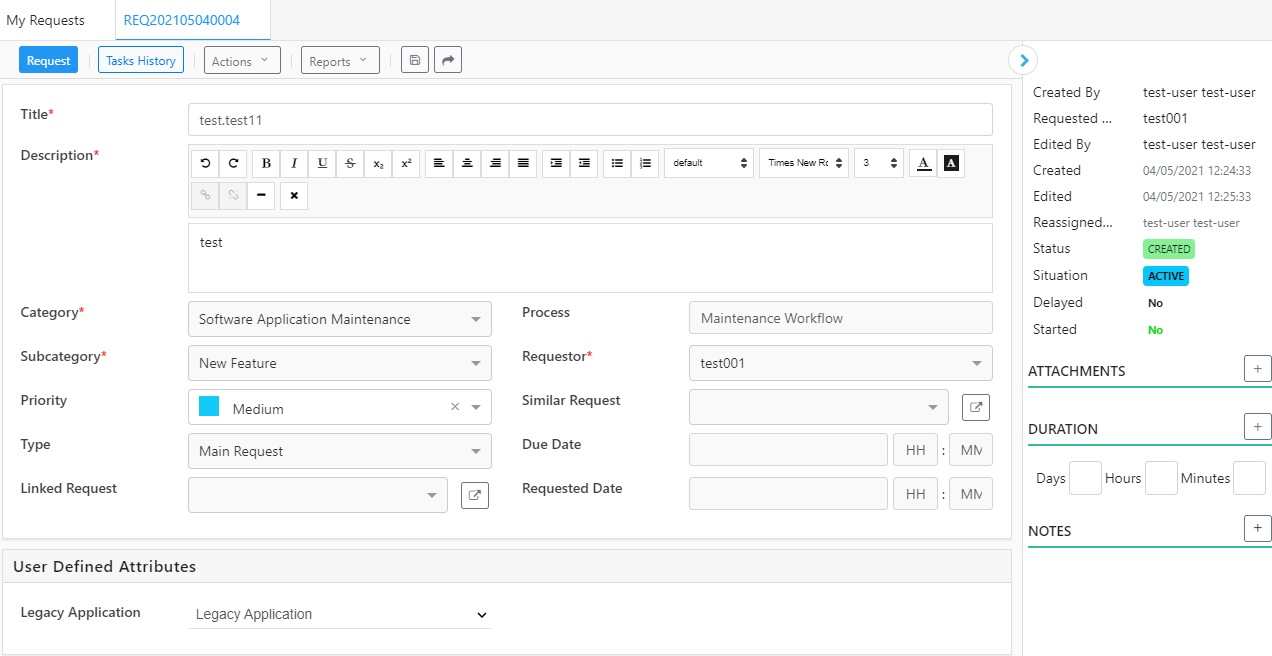1272x656 pixels.
Task: Click the save disk icon in toolbar
Action: click(x=415, y=61)
